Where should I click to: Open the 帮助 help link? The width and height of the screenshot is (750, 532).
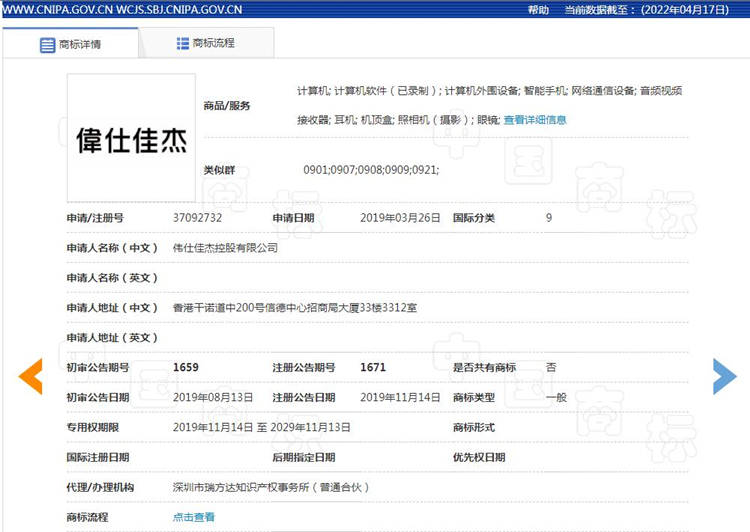[538, 10]
